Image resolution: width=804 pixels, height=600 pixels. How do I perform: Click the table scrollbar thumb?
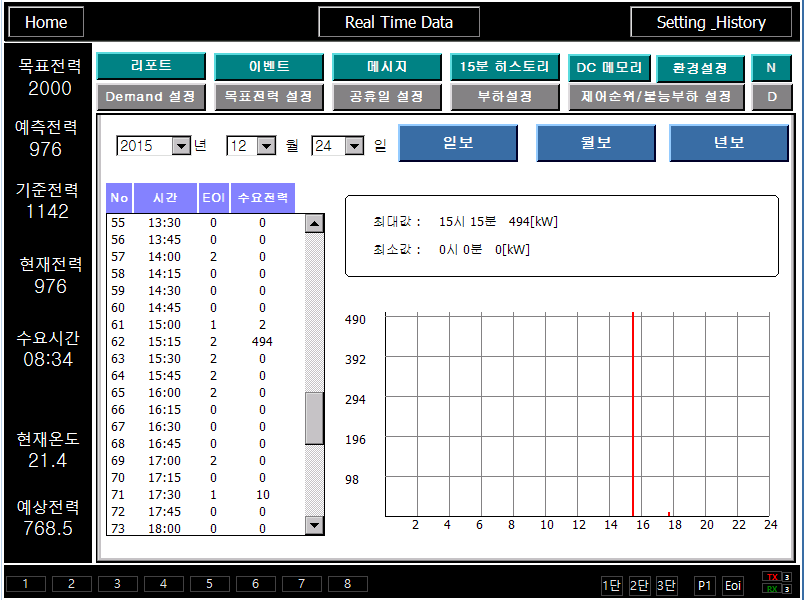tap(314, 418)
